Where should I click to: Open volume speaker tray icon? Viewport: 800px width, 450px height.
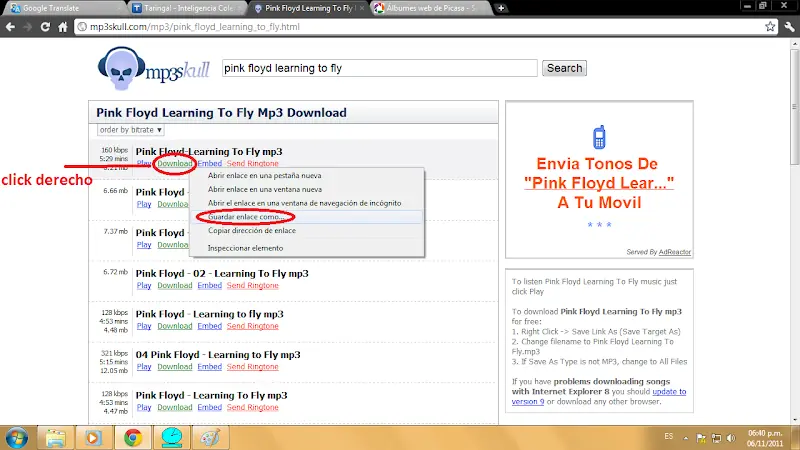(x=731, y=438)
